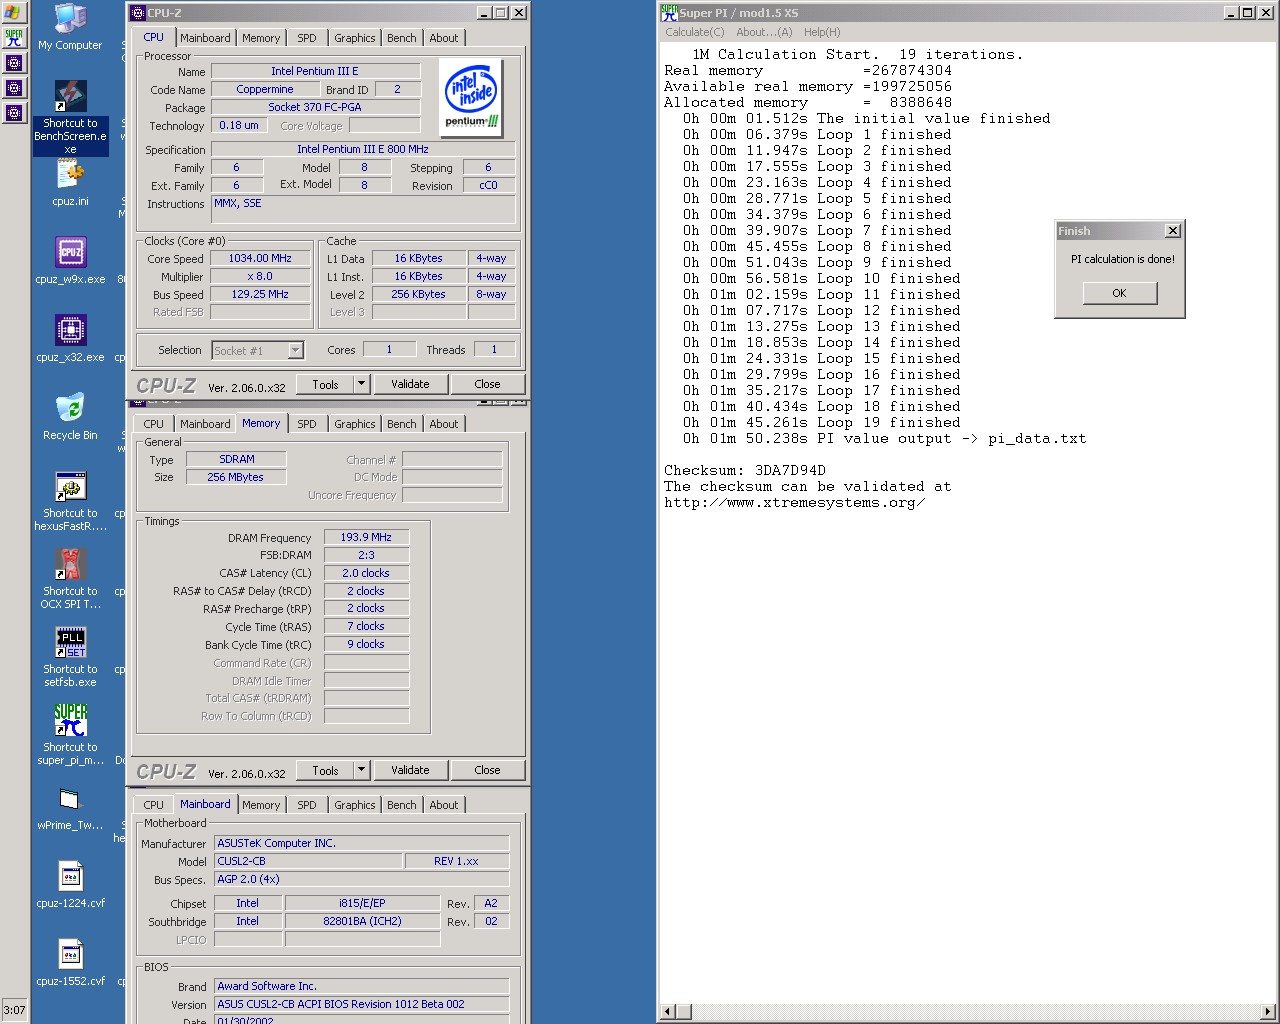Switch to Bench tab in top CPU-Z window
This screenshot has height=1024, width=1280.
point(402,38)
